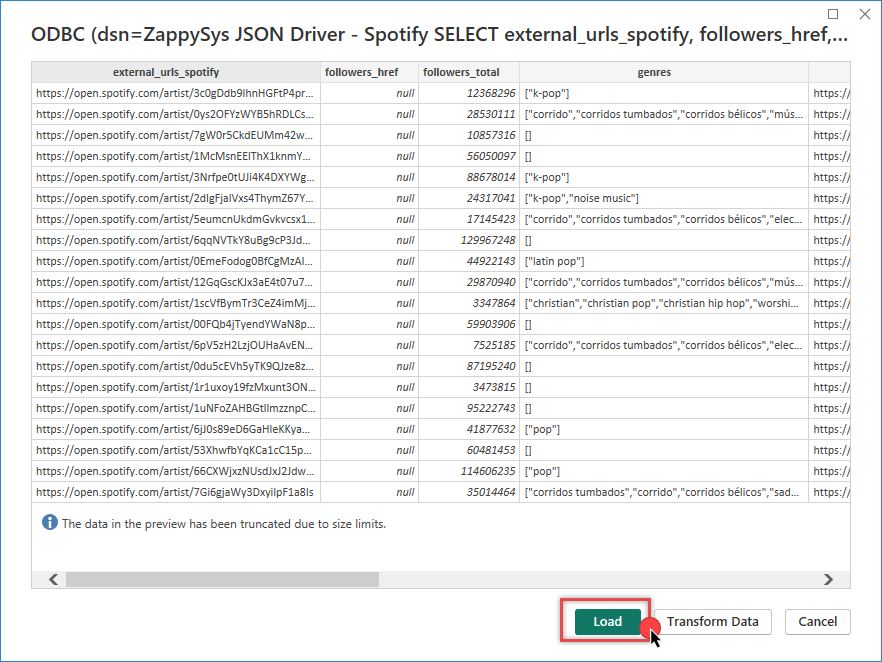Image resolution: width=882 pixels, height=662 pixels.
Task: Click the followers_total value 60481453
Action: [469, 450]
